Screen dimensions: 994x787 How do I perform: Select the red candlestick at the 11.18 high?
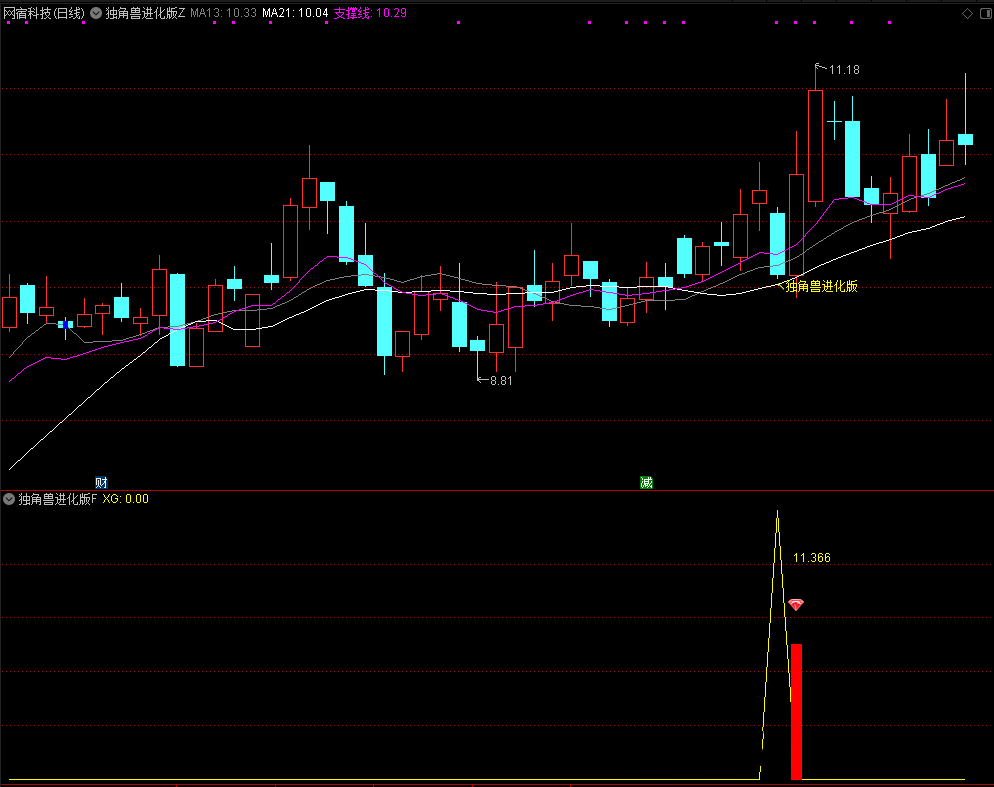[815, 145]
